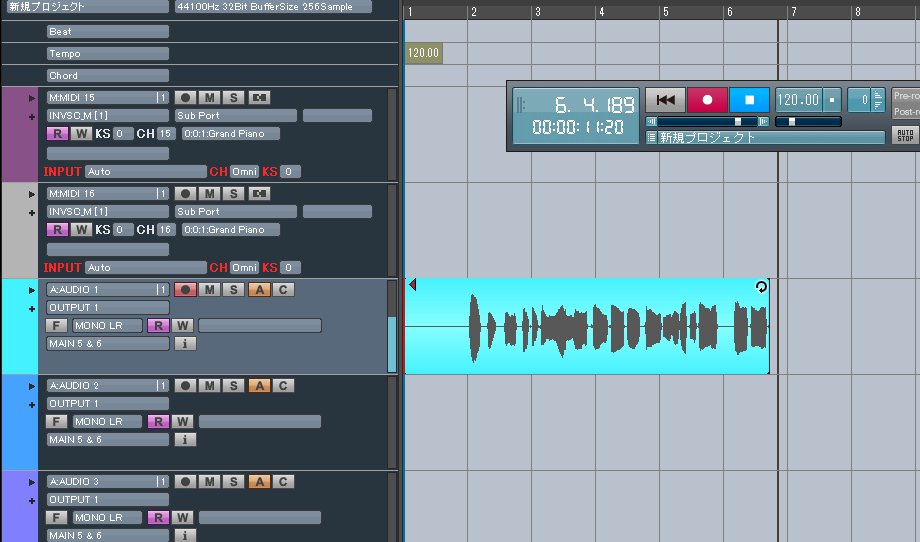920x542 pixels.
Task: Open the info button on AUDIO 2
Action: click(x=185, y=439)
